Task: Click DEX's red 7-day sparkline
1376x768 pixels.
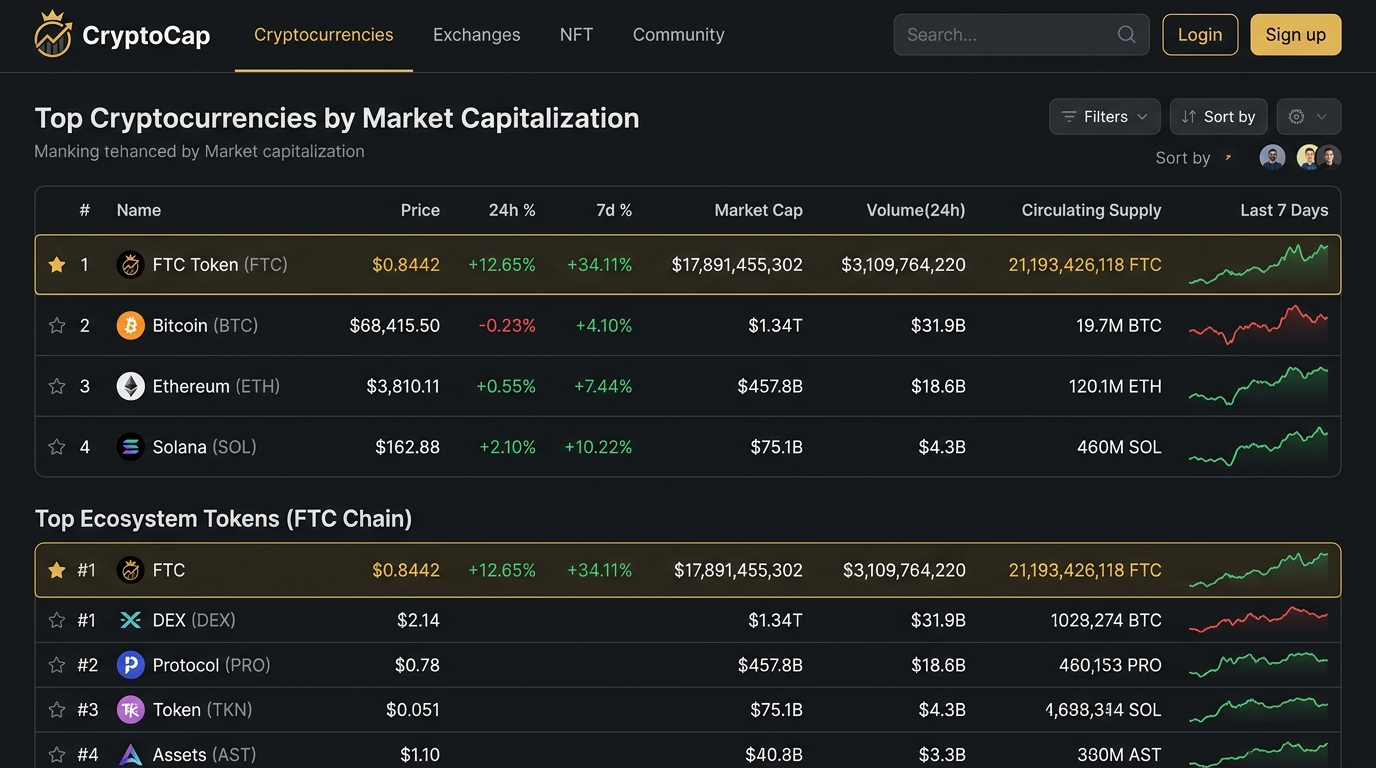Action: pos(1259,619)
